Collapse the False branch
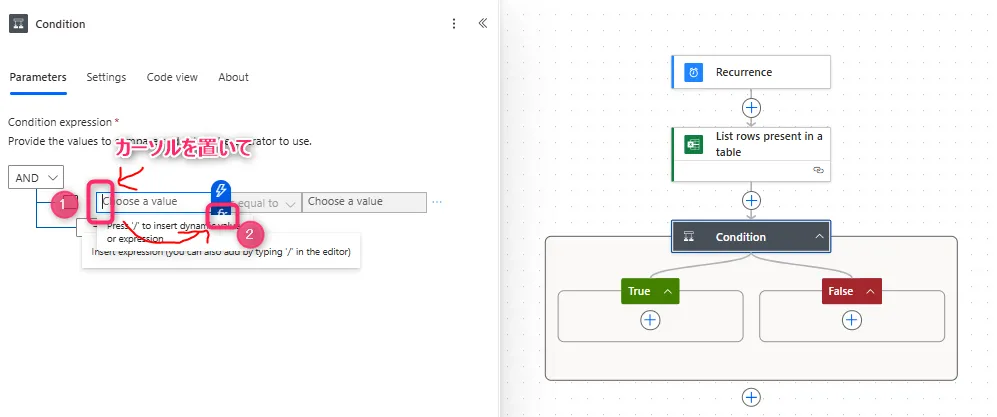 pos(869,291)
